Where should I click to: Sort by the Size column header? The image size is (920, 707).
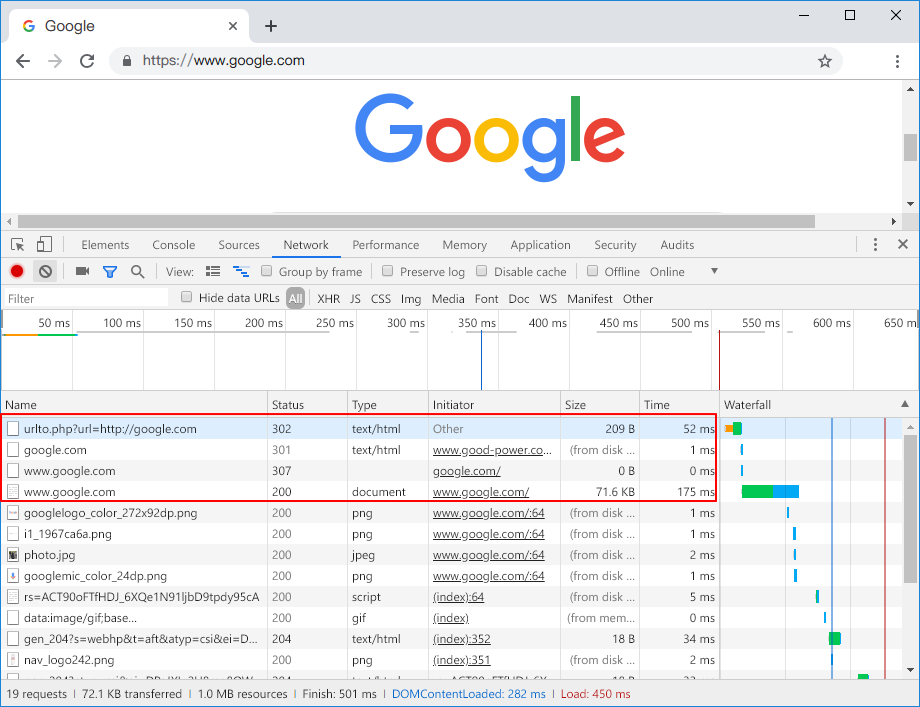600,404
